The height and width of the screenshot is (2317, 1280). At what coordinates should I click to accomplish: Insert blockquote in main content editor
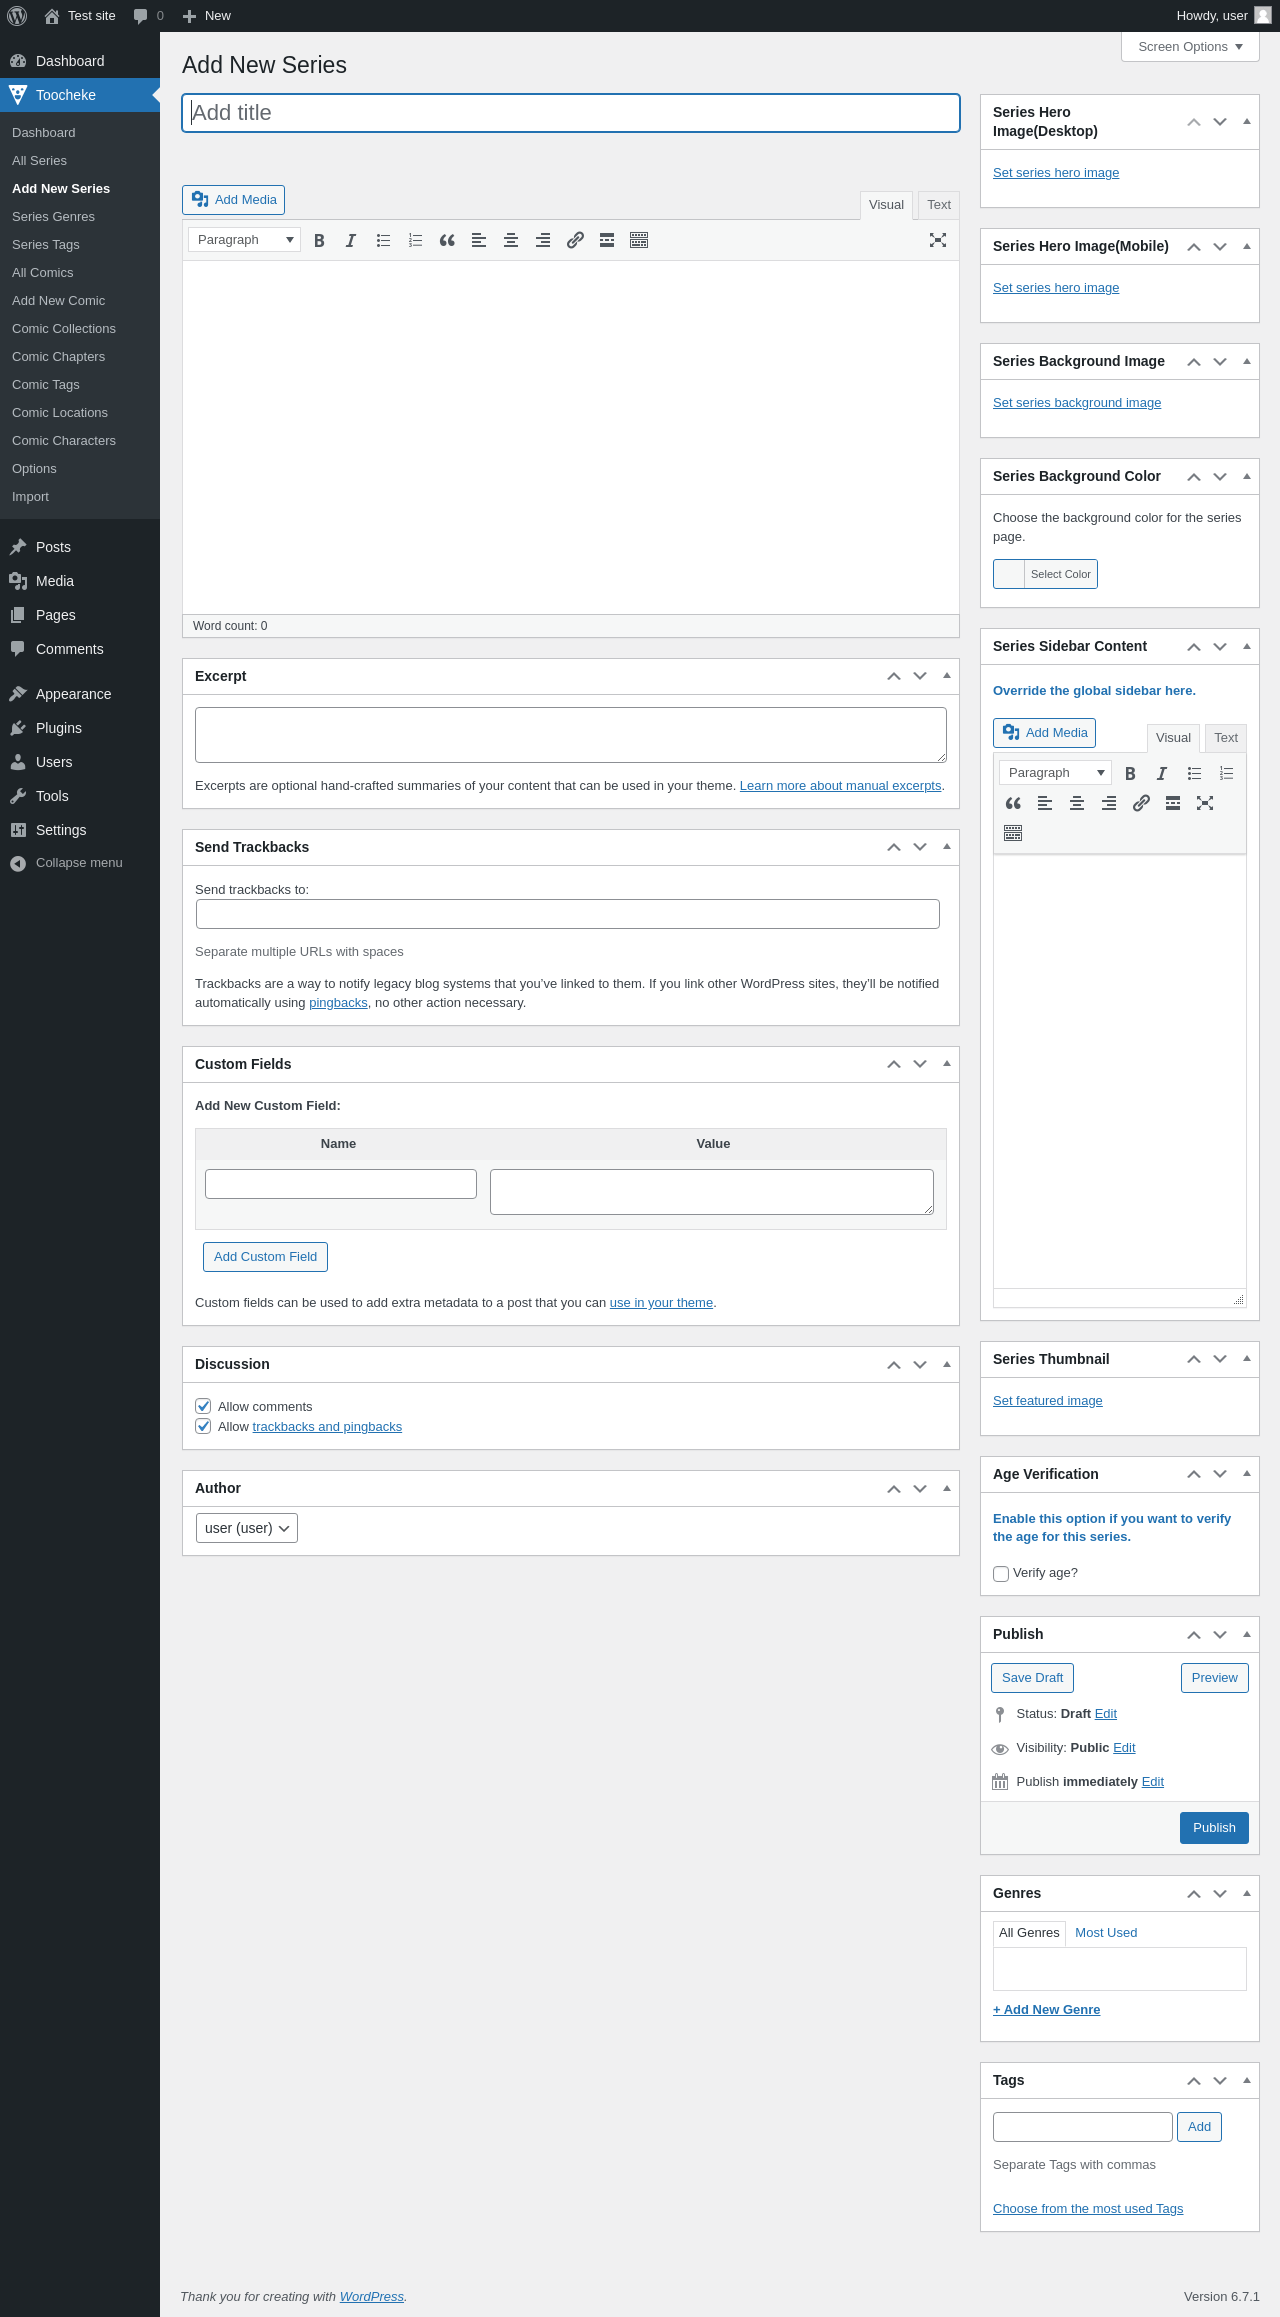pos(447,240)
